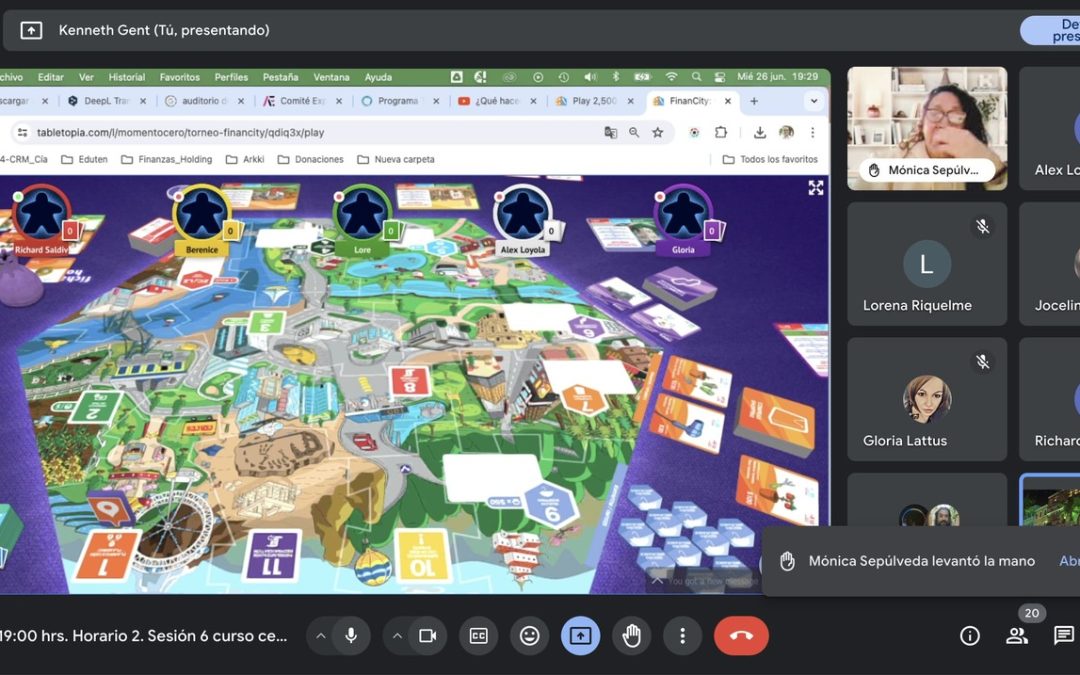
Task: Click the orange card deck on the board
Action: coord(775,420)
